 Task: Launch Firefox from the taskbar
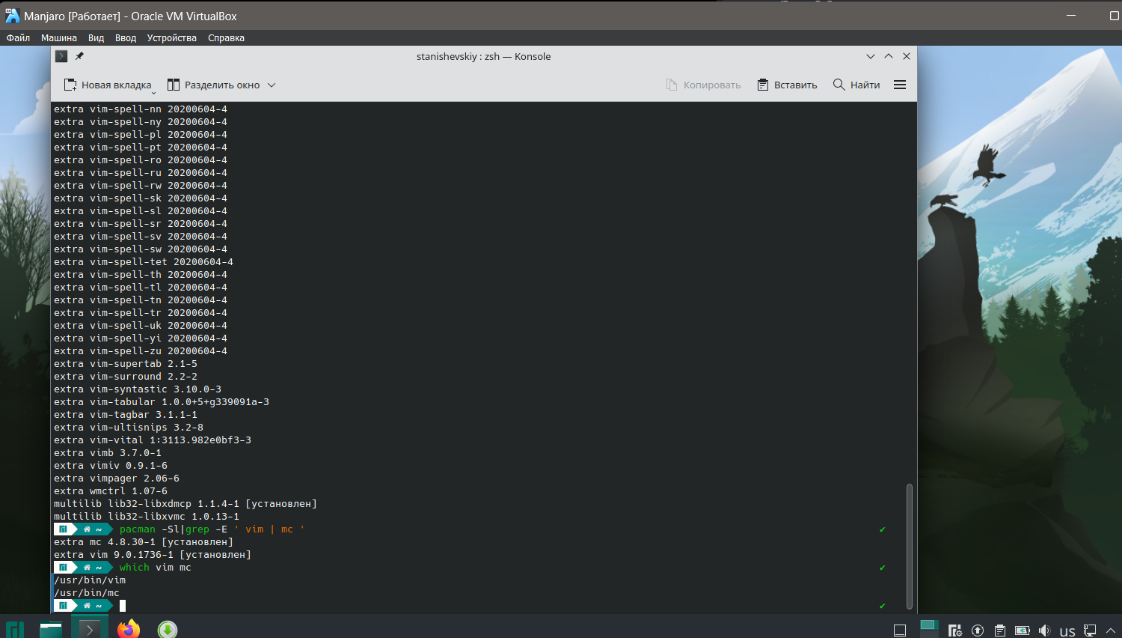[x=129, y=629]
